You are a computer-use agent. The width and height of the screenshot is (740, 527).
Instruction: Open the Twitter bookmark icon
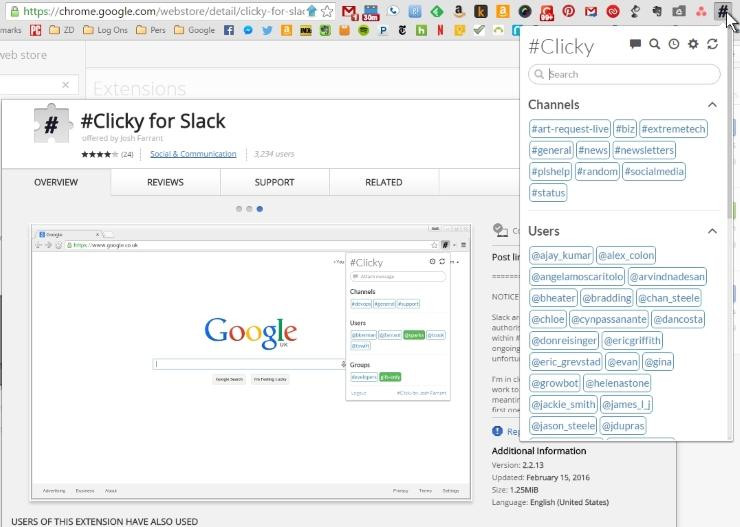pos(267,31)
